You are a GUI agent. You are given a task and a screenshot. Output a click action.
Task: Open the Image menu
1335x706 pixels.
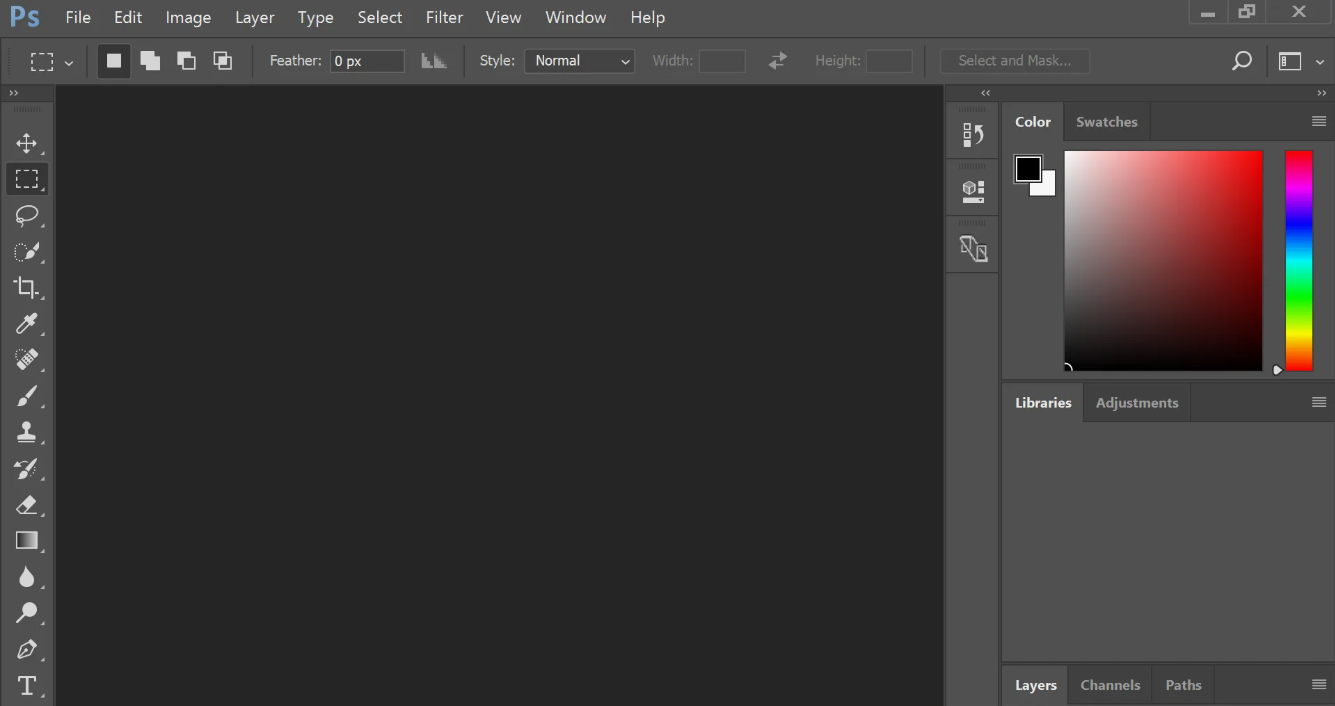click(x=188, y=17)
